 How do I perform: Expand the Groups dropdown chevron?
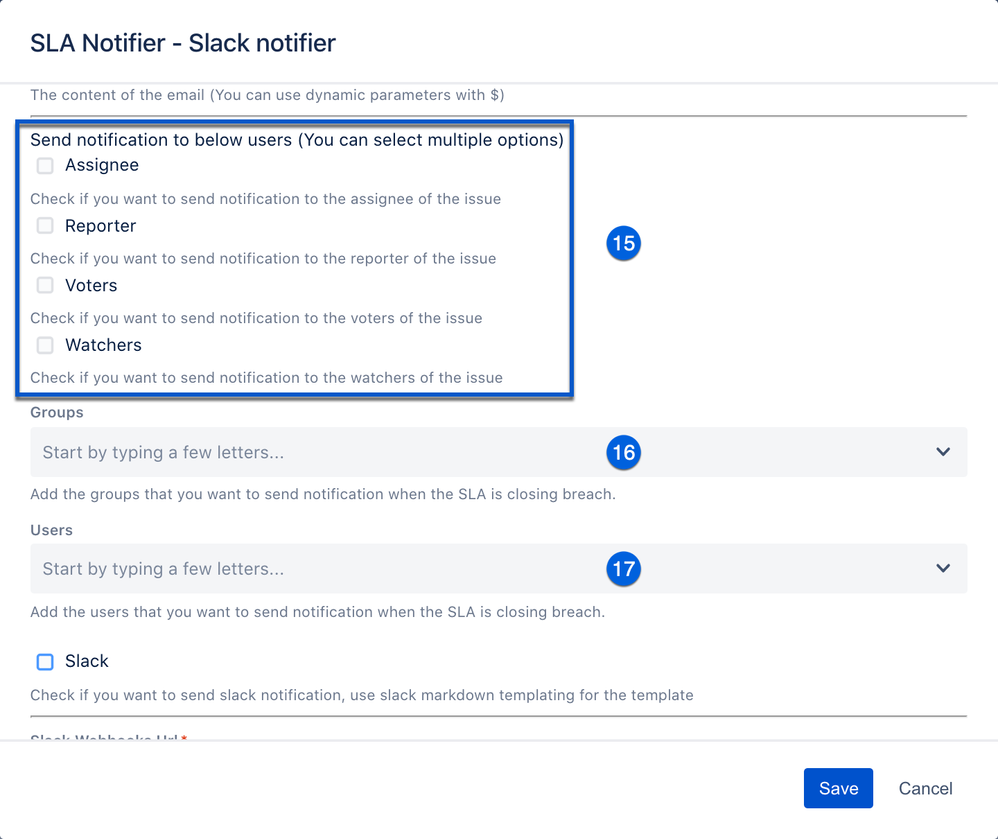tap(942, 452)
